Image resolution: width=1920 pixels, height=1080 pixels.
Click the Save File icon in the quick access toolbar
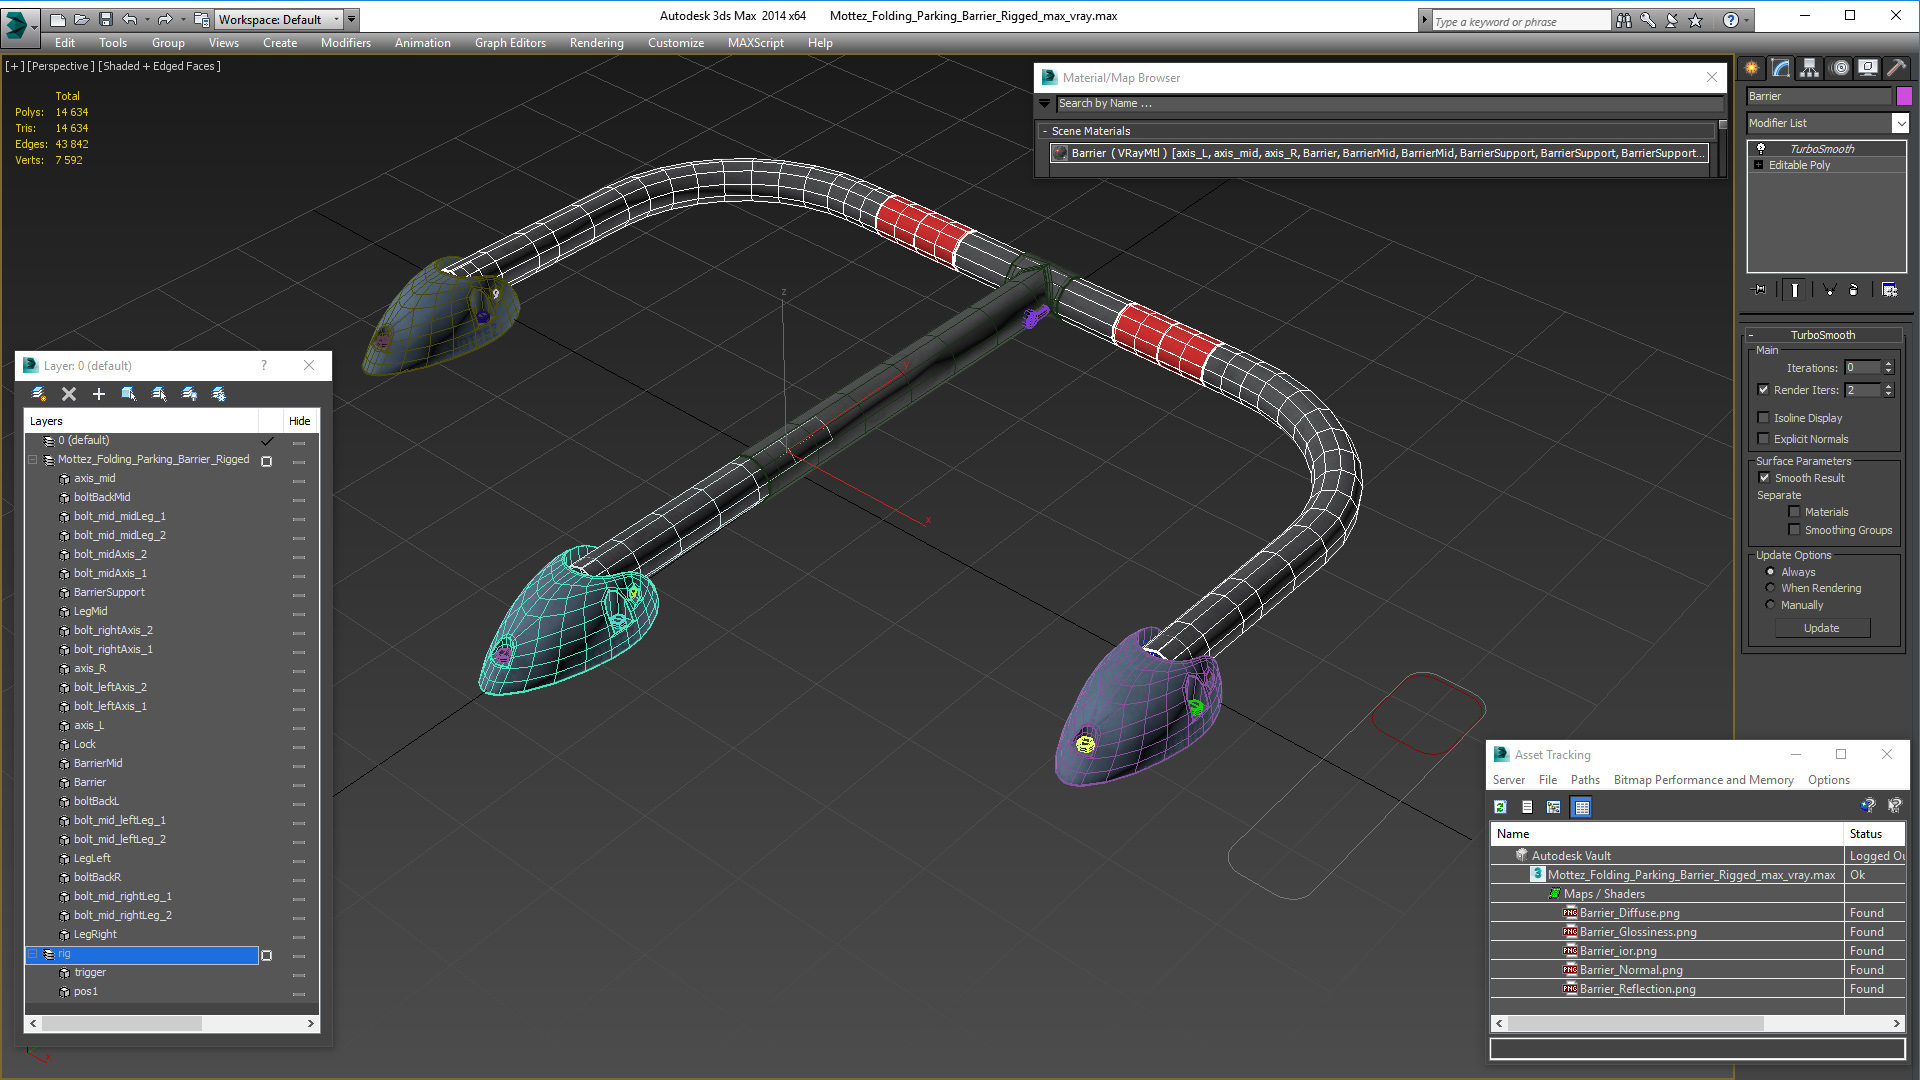[x=105, y=19]
